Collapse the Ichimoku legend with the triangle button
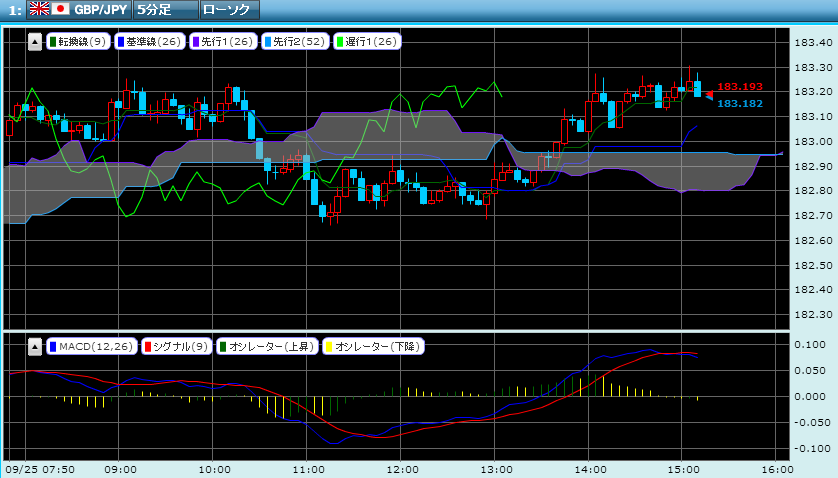Viewport: 838px width, 478px height. coord(35,42)
